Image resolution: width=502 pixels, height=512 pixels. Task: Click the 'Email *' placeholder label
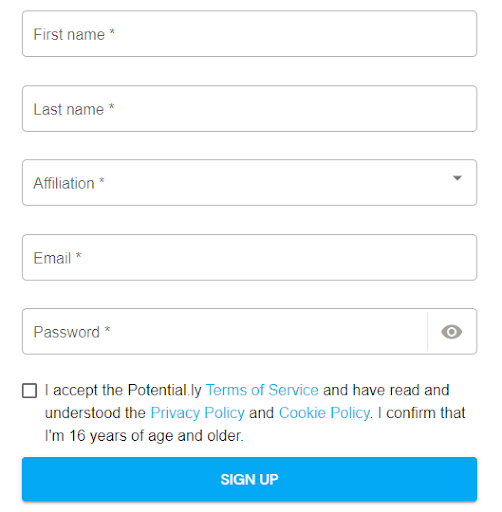click(57, 258)
